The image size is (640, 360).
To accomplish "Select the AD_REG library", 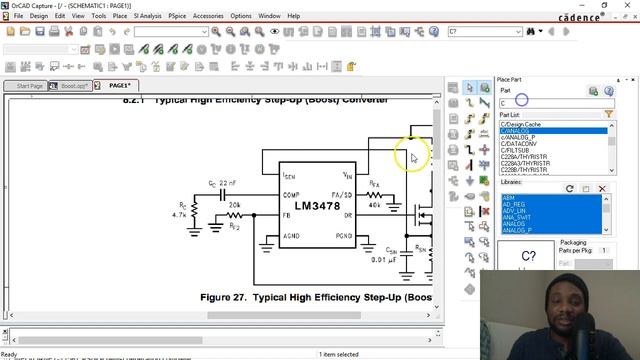I will pyautogui.click(x=551, y=204).
